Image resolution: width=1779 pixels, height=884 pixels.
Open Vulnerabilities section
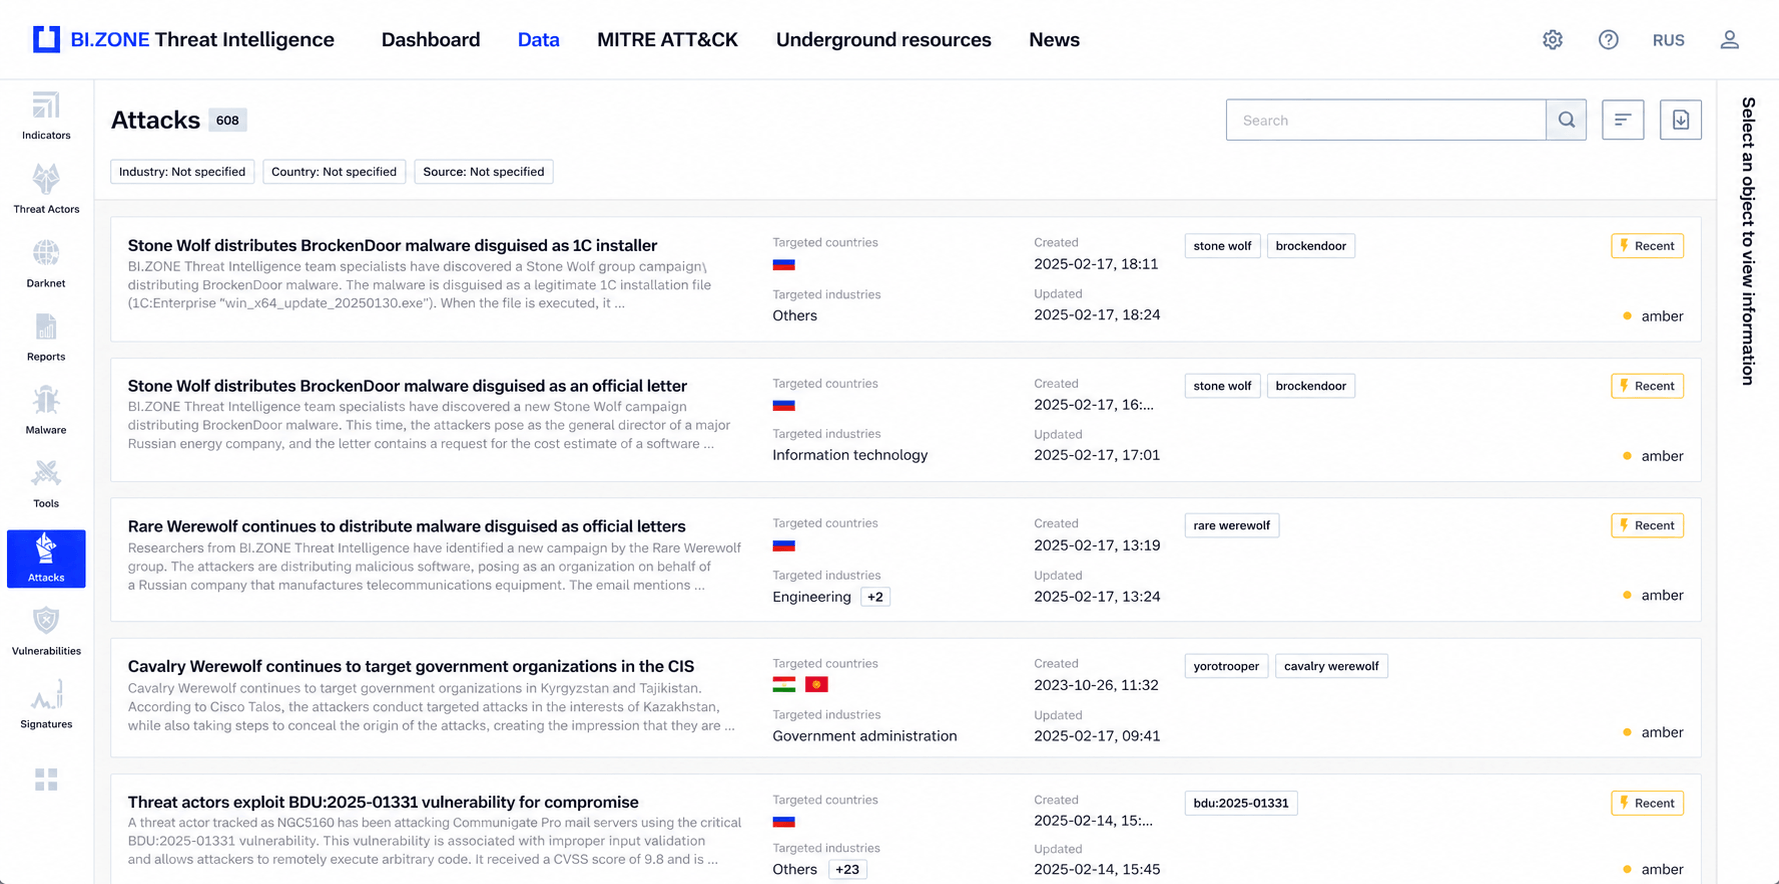pyautogui.click(x=46, y=632)
